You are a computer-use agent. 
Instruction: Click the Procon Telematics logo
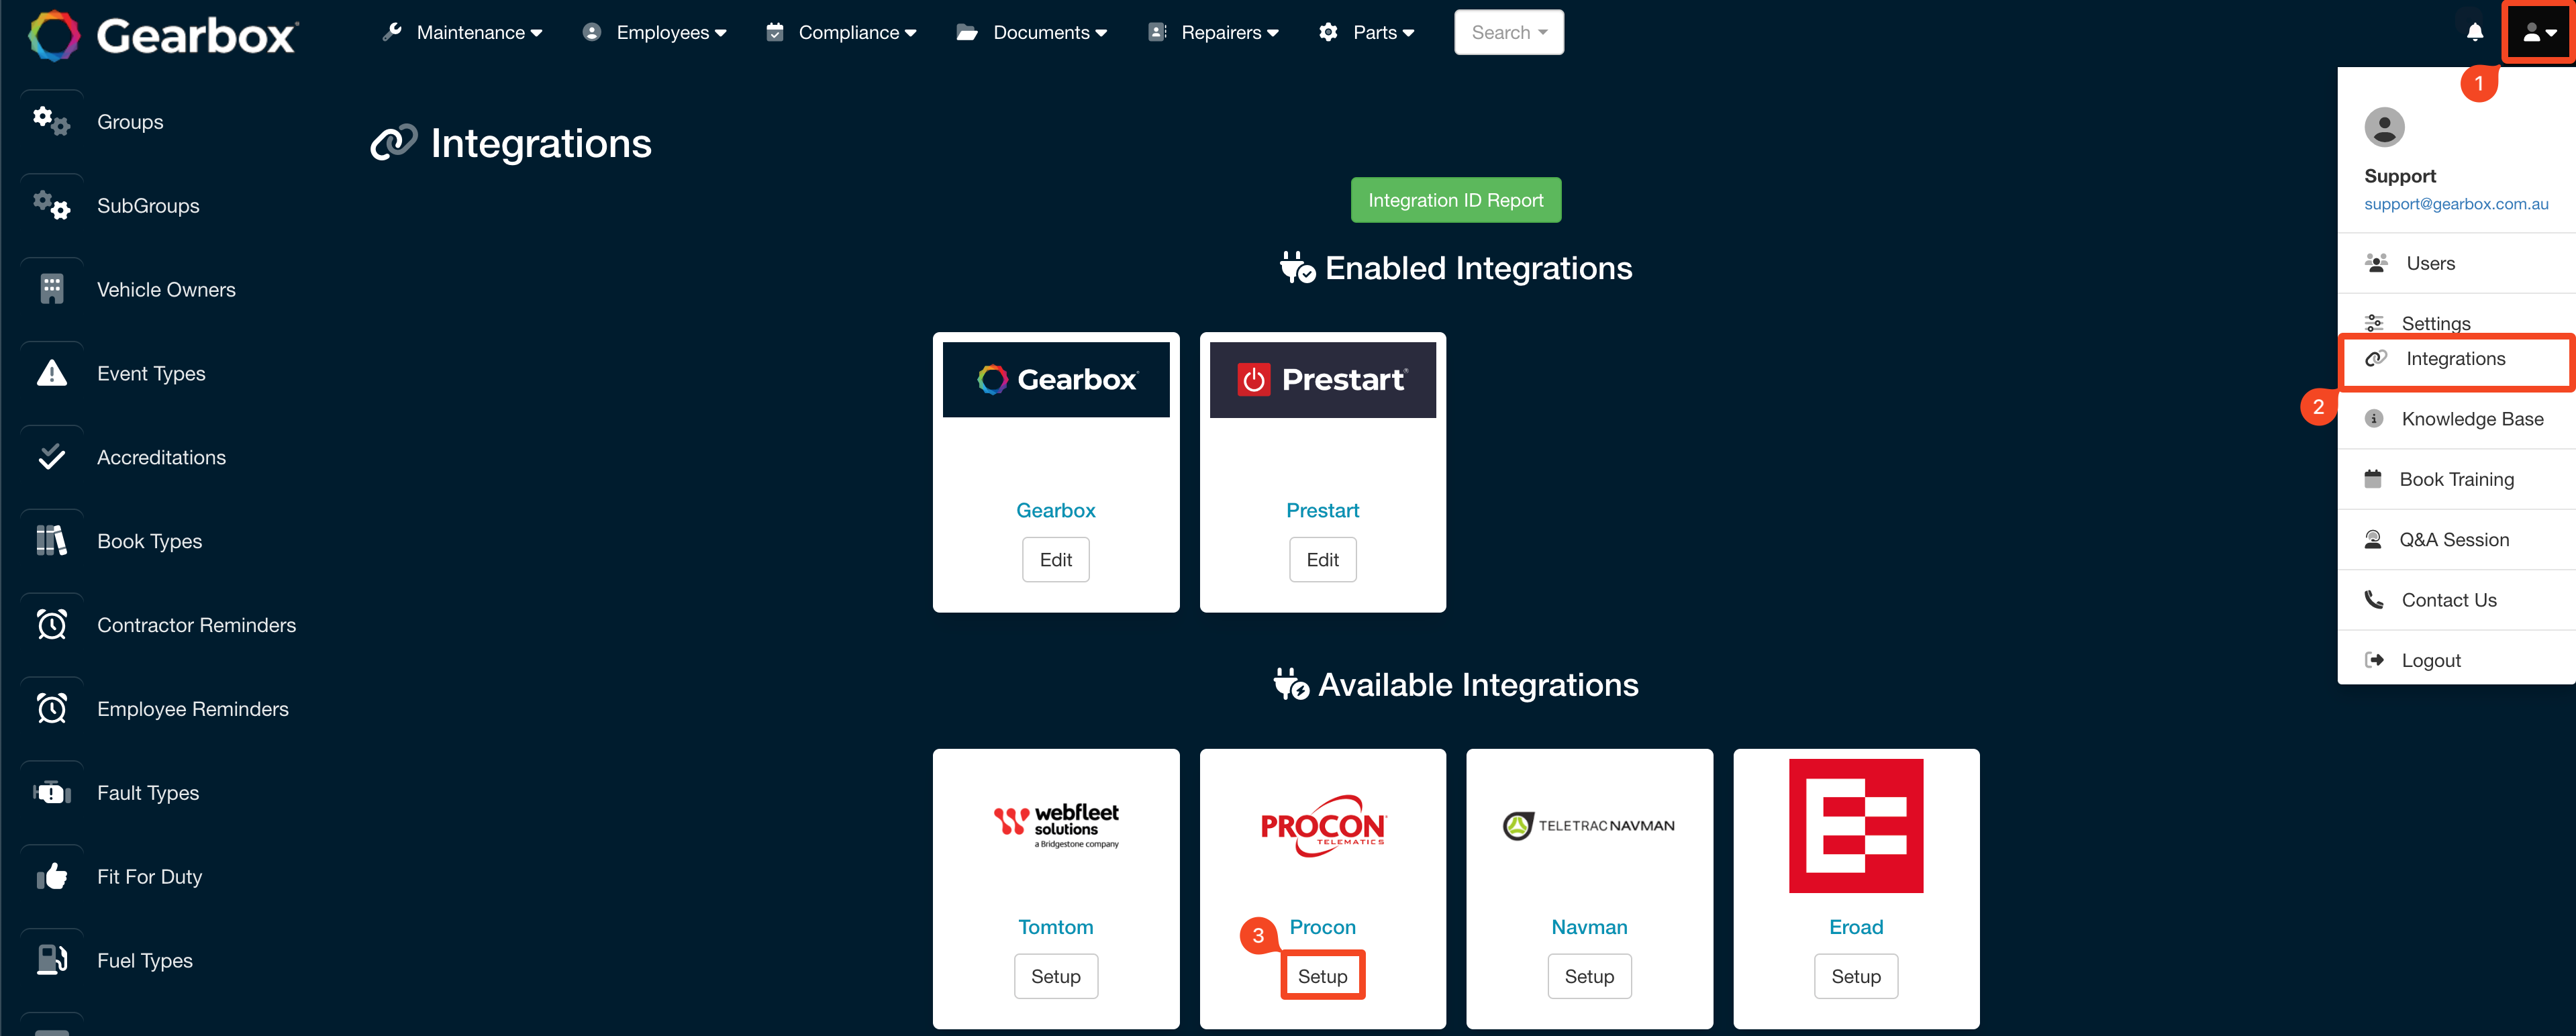pyautogui.click(x=1323, y=826)
